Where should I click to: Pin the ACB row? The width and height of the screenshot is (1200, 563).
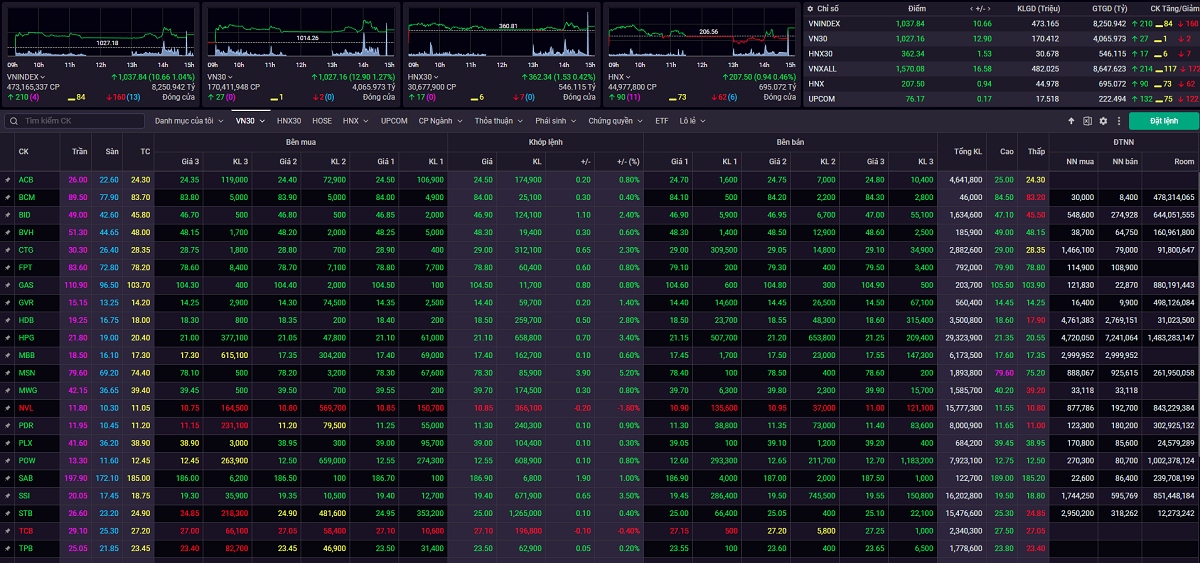7,180
